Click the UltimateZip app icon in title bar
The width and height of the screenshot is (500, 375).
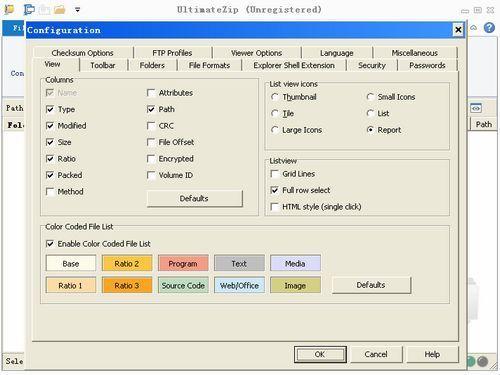pos(9,9)
